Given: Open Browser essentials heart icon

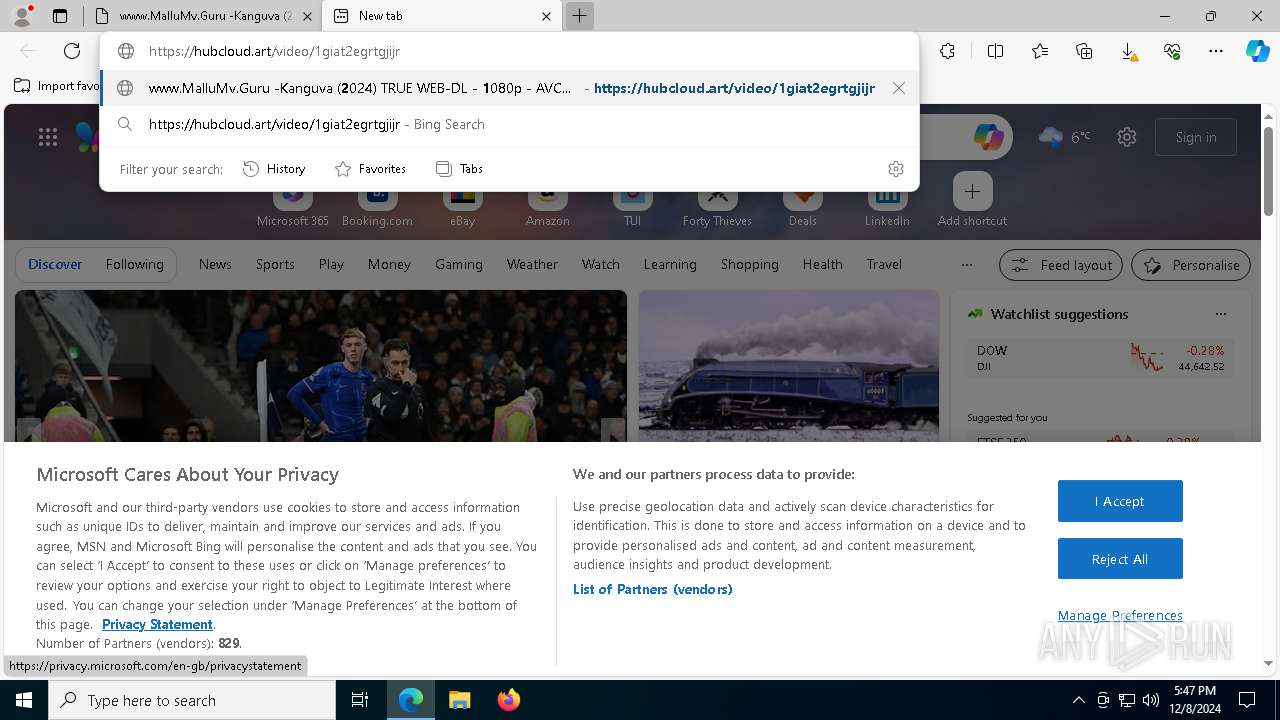Looking at the screenshot, I should (x=1172, y=51).
